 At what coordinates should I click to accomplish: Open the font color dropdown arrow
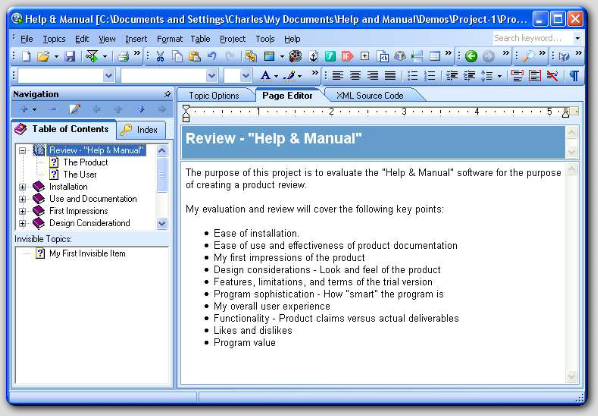click(276, 76)
